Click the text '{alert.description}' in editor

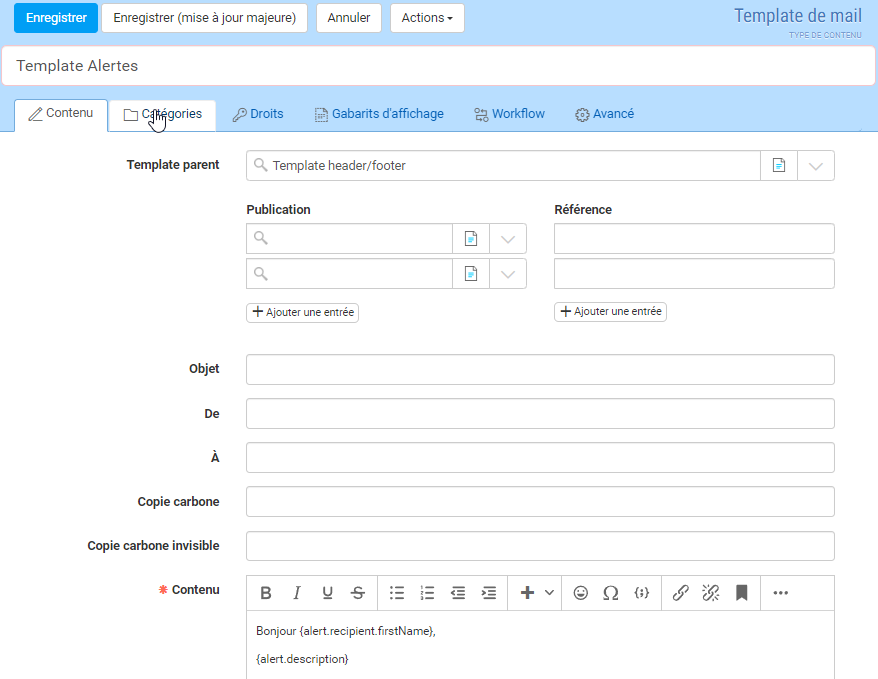pyautogui.click(x=302, y=659)
